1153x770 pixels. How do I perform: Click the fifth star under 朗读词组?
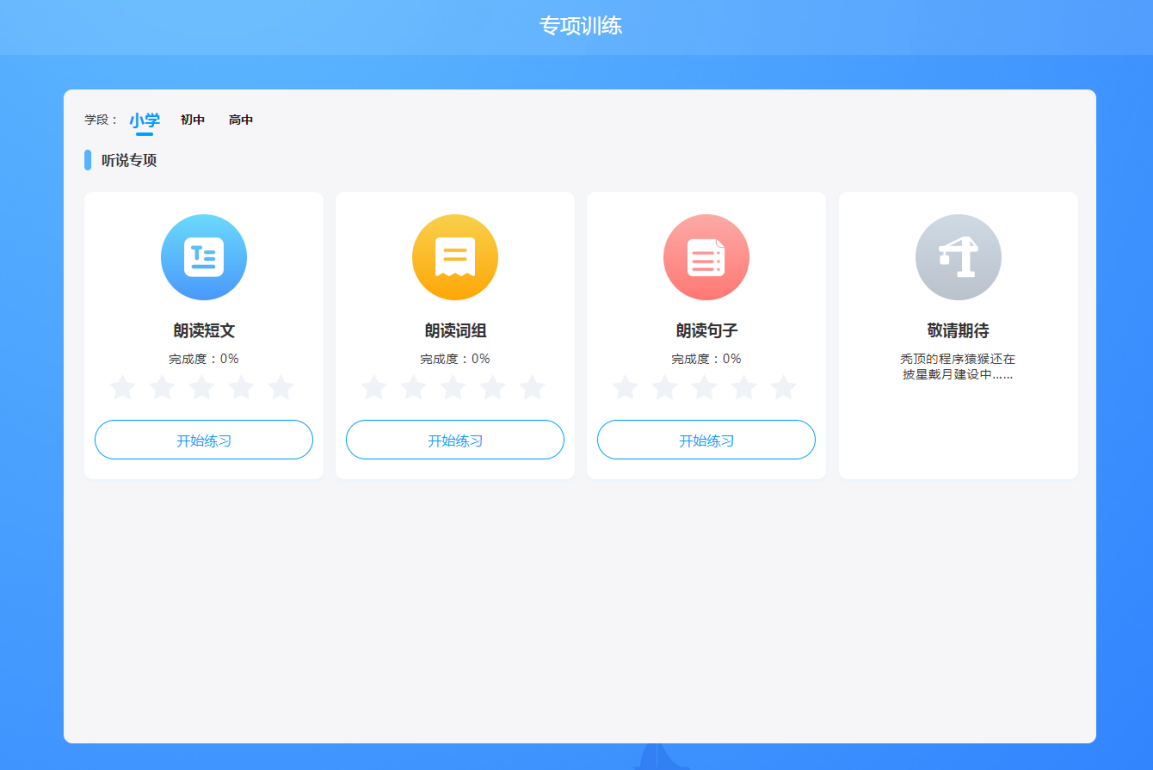(532, 387)
